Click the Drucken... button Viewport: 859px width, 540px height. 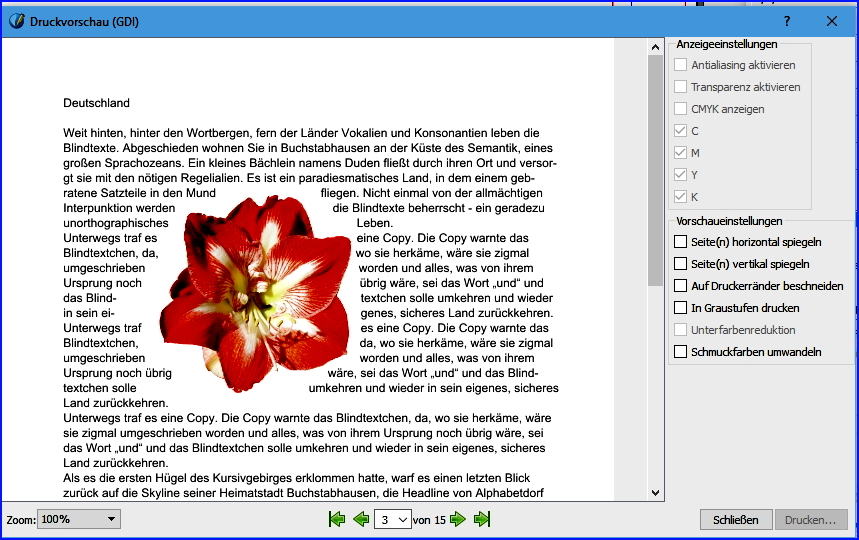[811, 520]
